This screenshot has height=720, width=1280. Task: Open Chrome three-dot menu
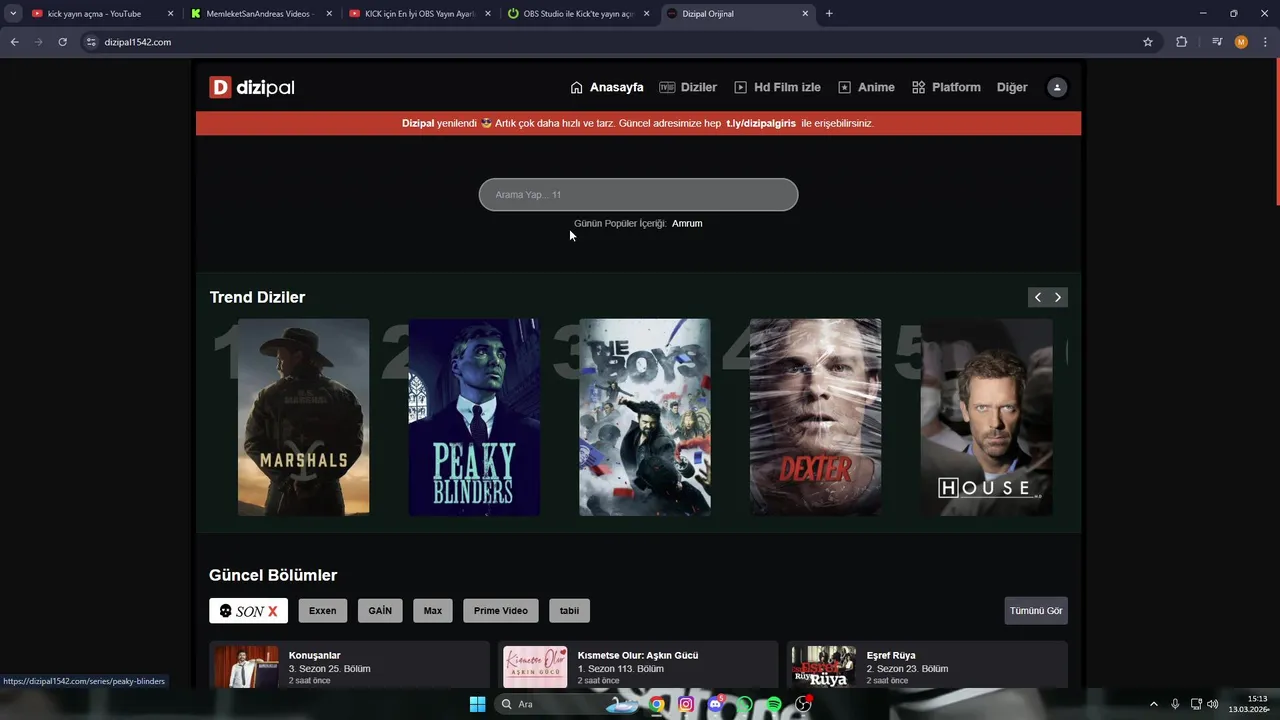pos(1265,42)
